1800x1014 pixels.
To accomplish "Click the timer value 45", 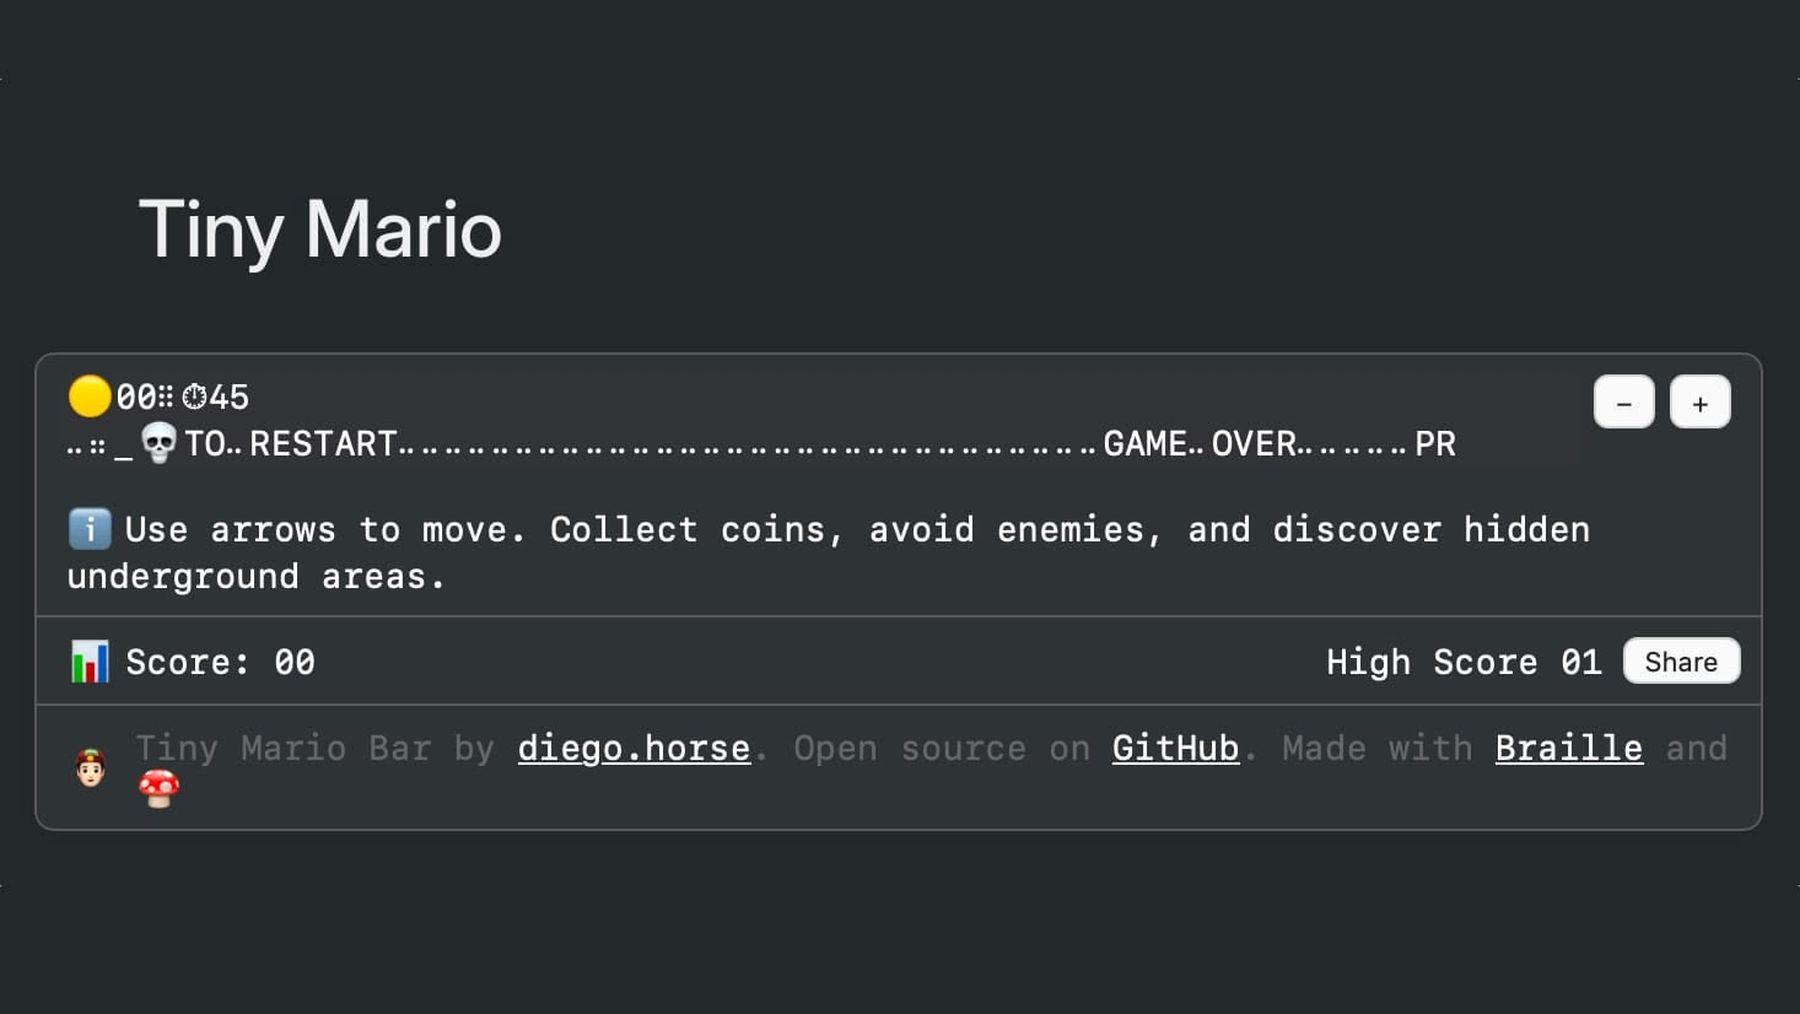I will pyautogui.click(x=229, y=397).
